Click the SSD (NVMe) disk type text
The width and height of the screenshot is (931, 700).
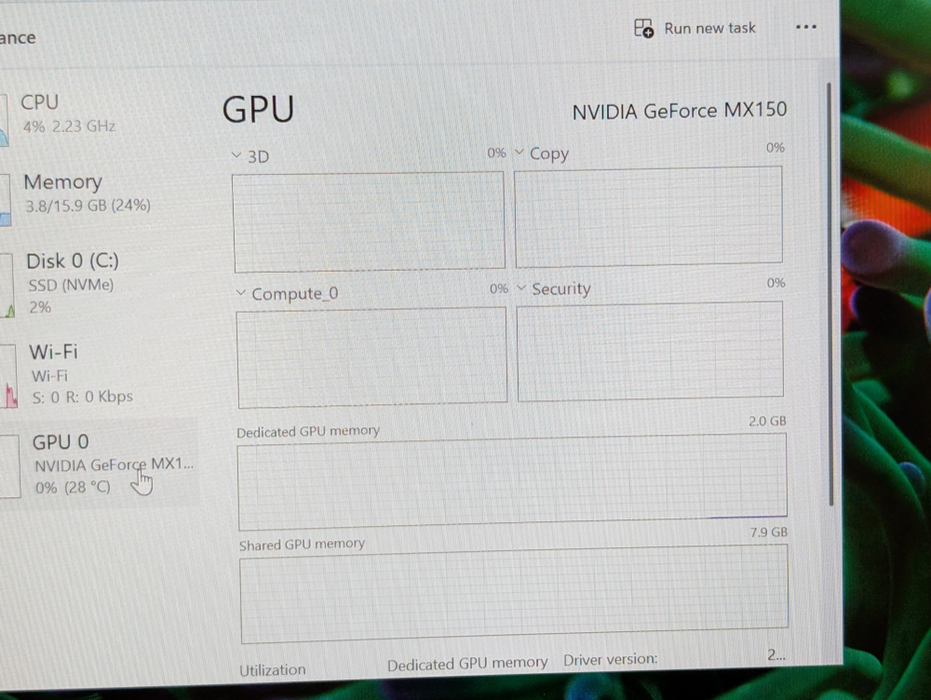(x=71, y=285)
